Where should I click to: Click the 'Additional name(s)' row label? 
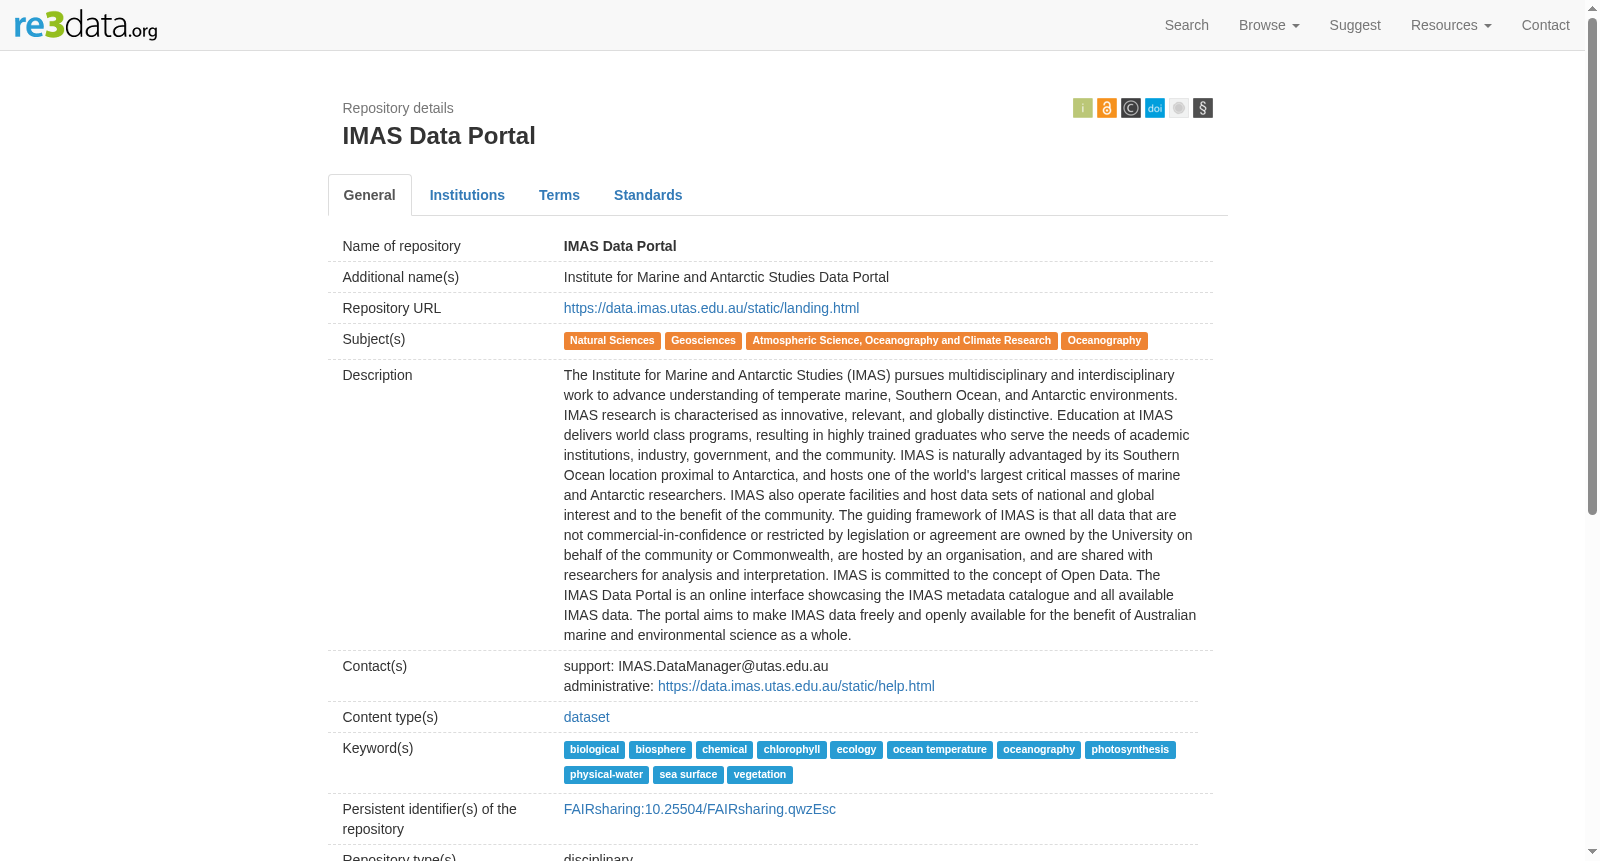pyautogui.click(x=401, y=277)
